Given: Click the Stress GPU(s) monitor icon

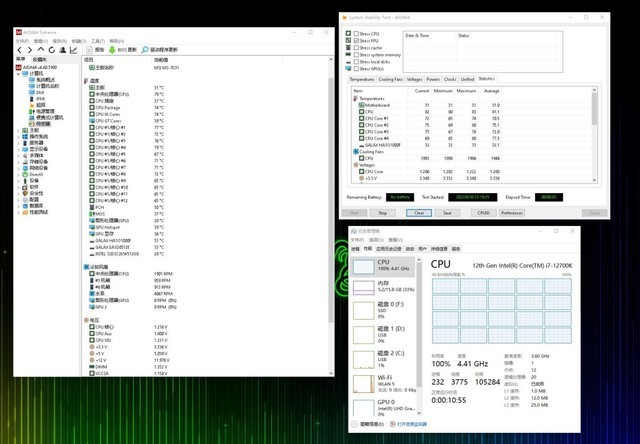Looking at the screenshot, I should pos(348,69).
